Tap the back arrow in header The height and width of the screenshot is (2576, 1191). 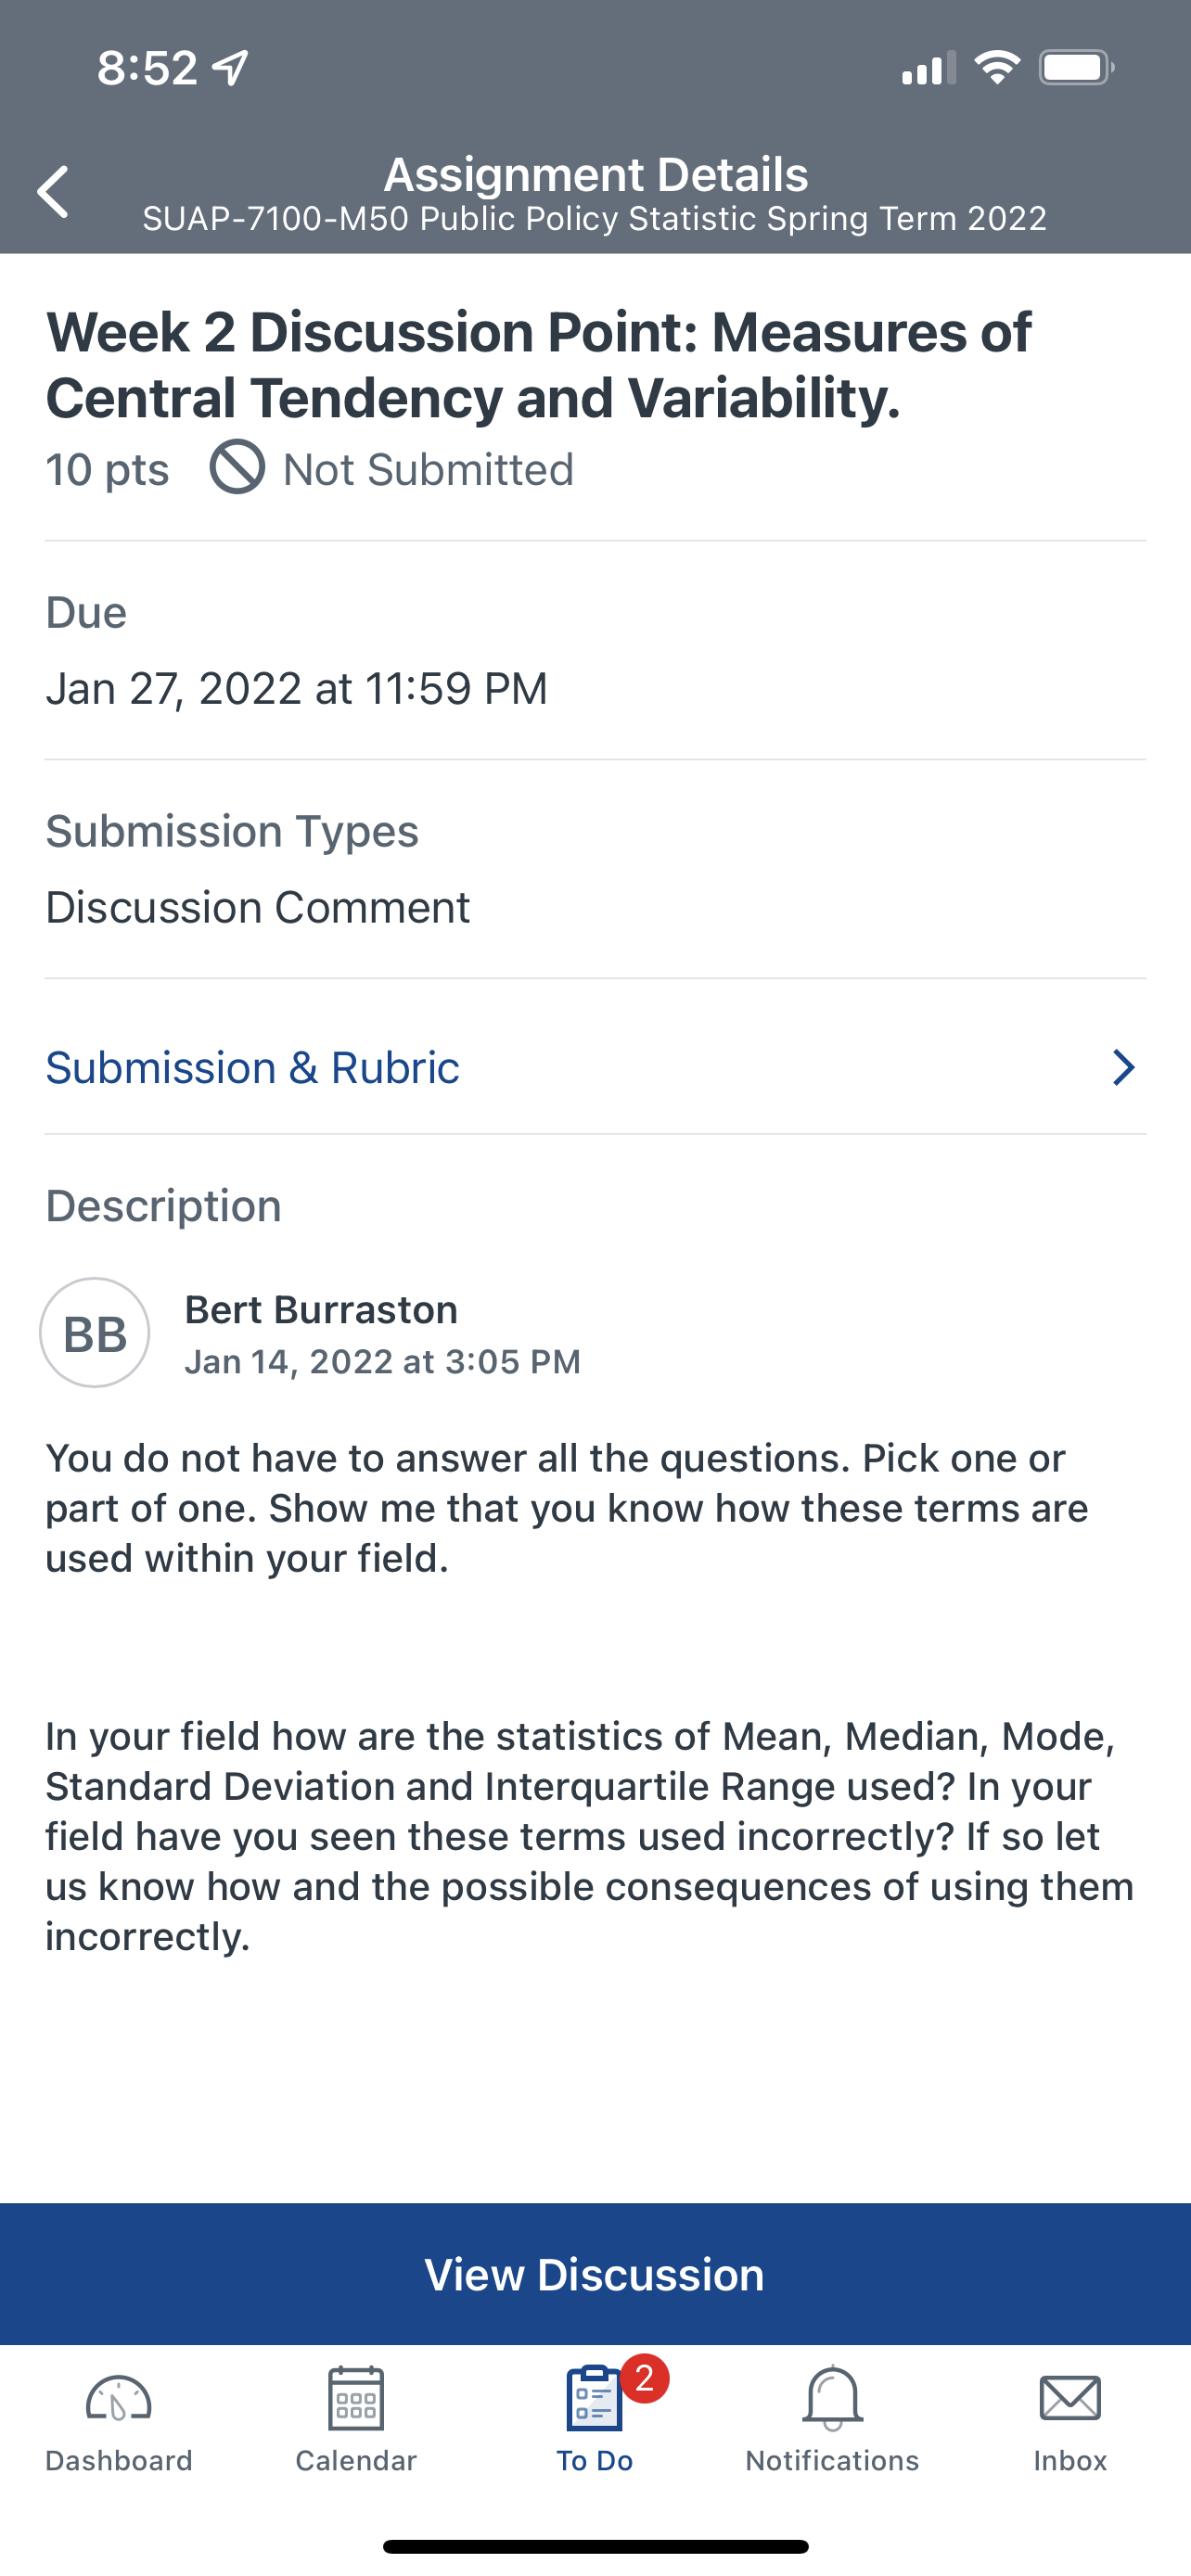(53, 191)
